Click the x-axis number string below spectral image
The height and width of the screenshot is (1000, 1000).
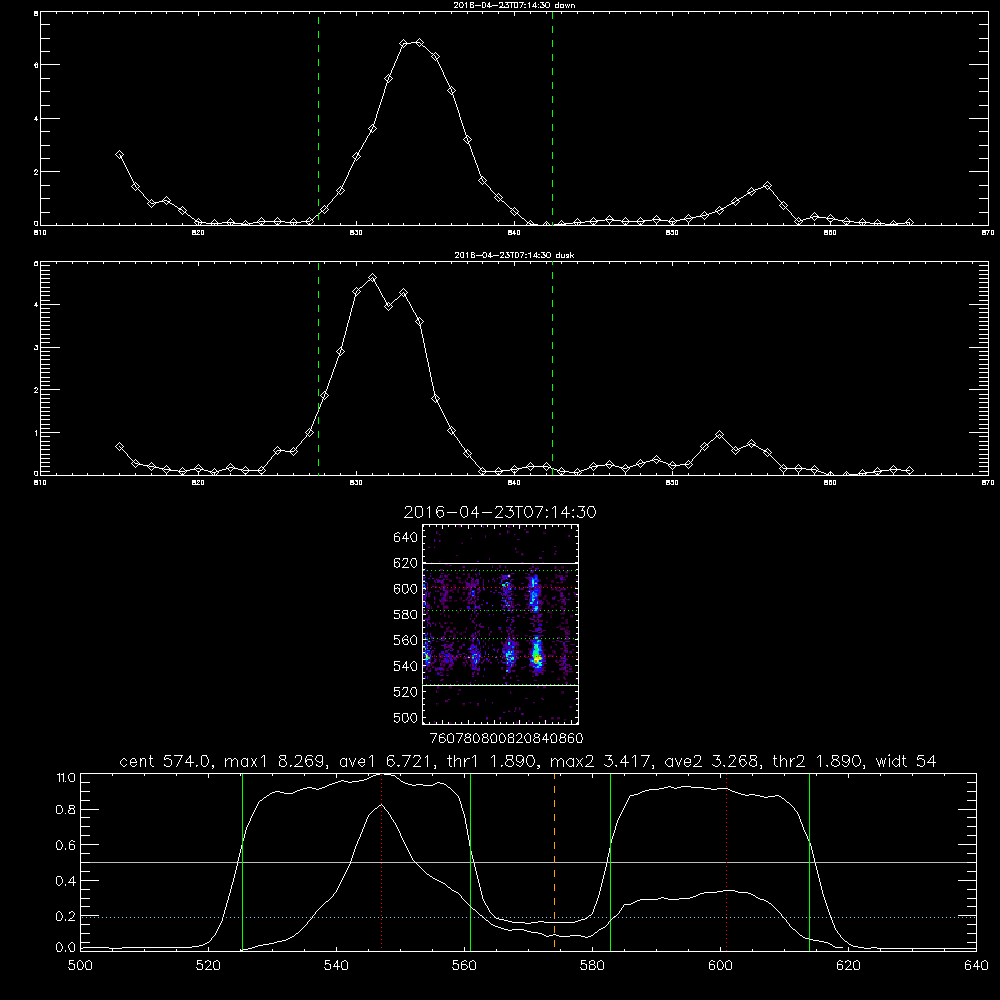point(507,738)
